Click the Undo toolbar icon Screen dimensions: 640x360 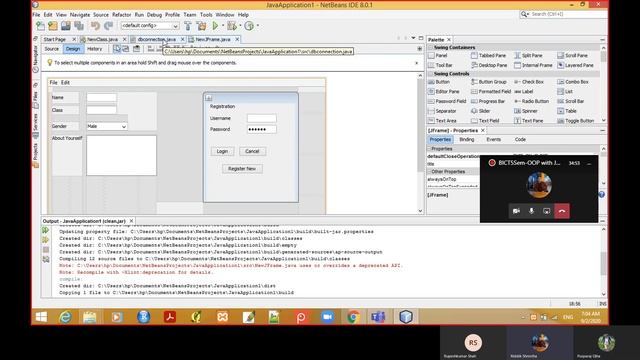coord(95,26)
